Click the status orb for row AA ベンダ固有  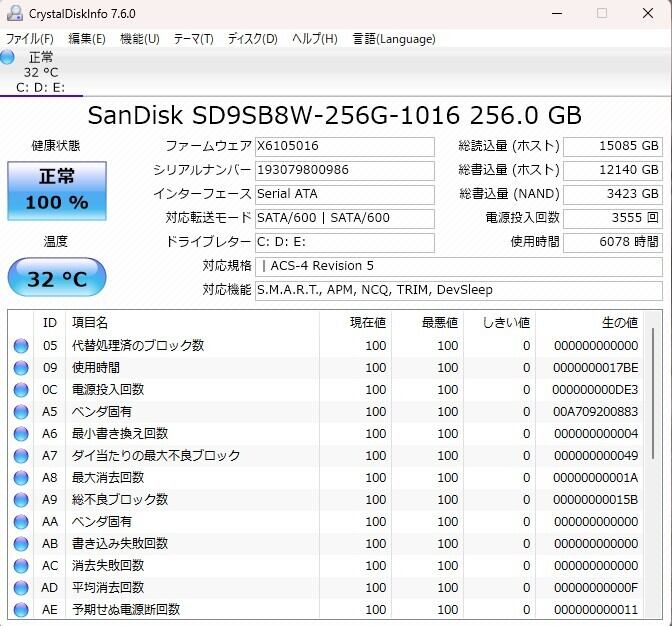(x=21, y=522)
